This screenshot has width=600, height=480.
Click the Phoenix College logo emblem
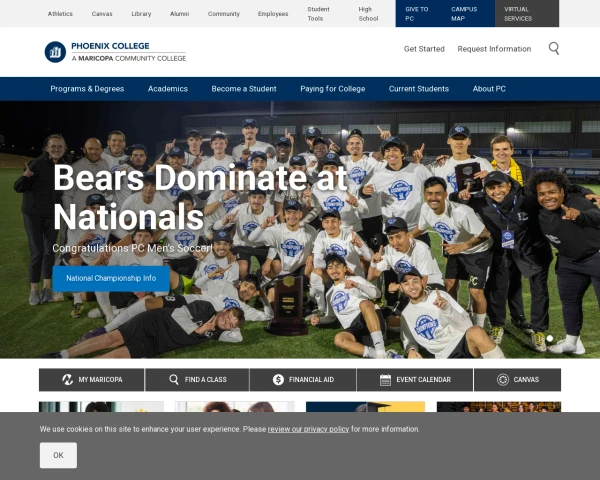tap(55, 52)
